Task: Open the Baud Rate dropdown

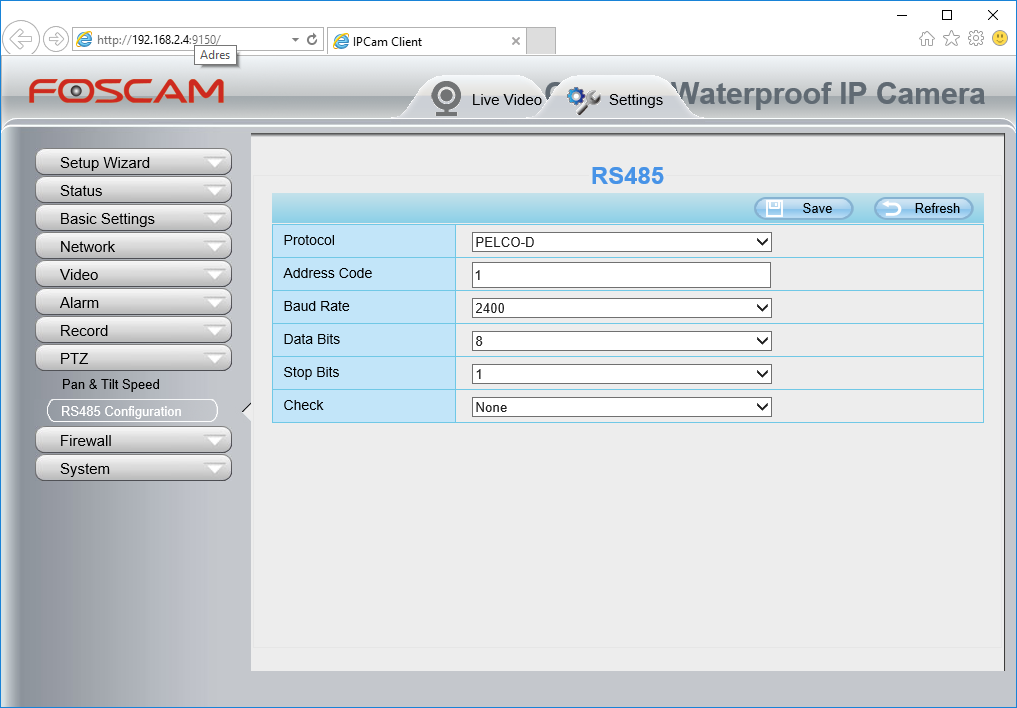Action: pyautogui.click(x=621, y=308)
